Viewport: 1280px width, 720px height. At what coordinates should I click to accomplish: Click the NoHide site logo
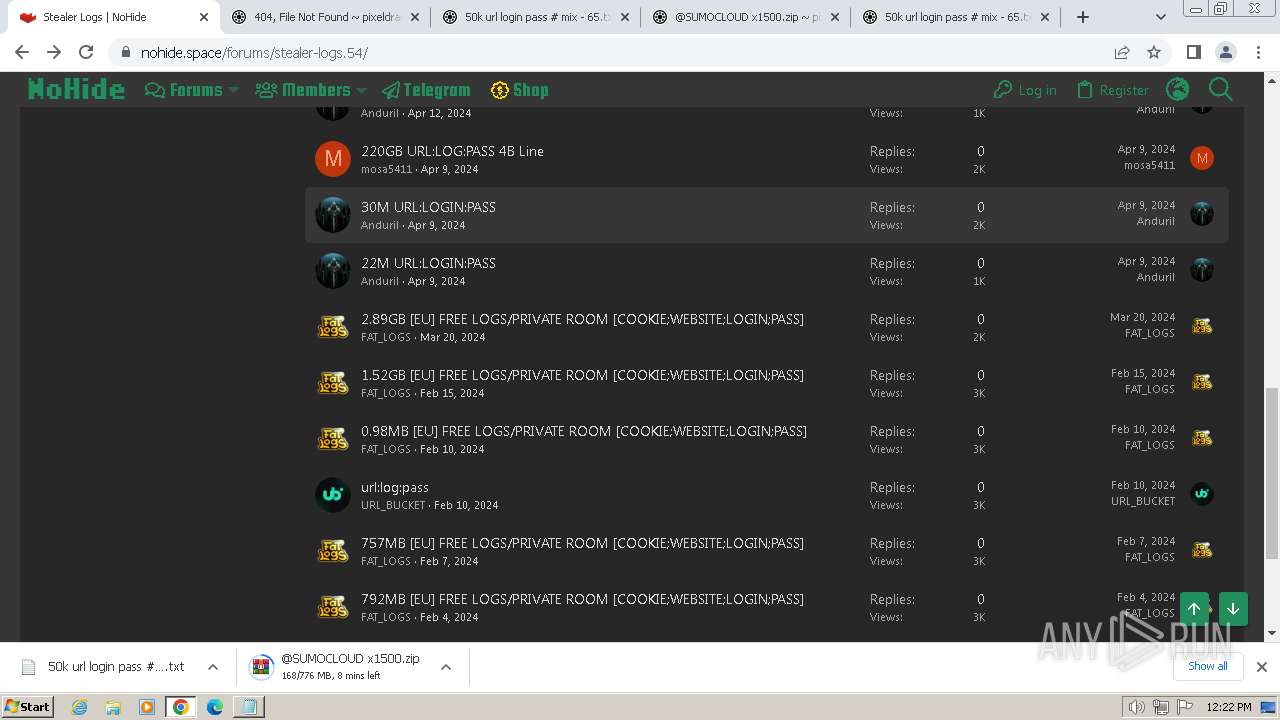click(x=76, y=90)
